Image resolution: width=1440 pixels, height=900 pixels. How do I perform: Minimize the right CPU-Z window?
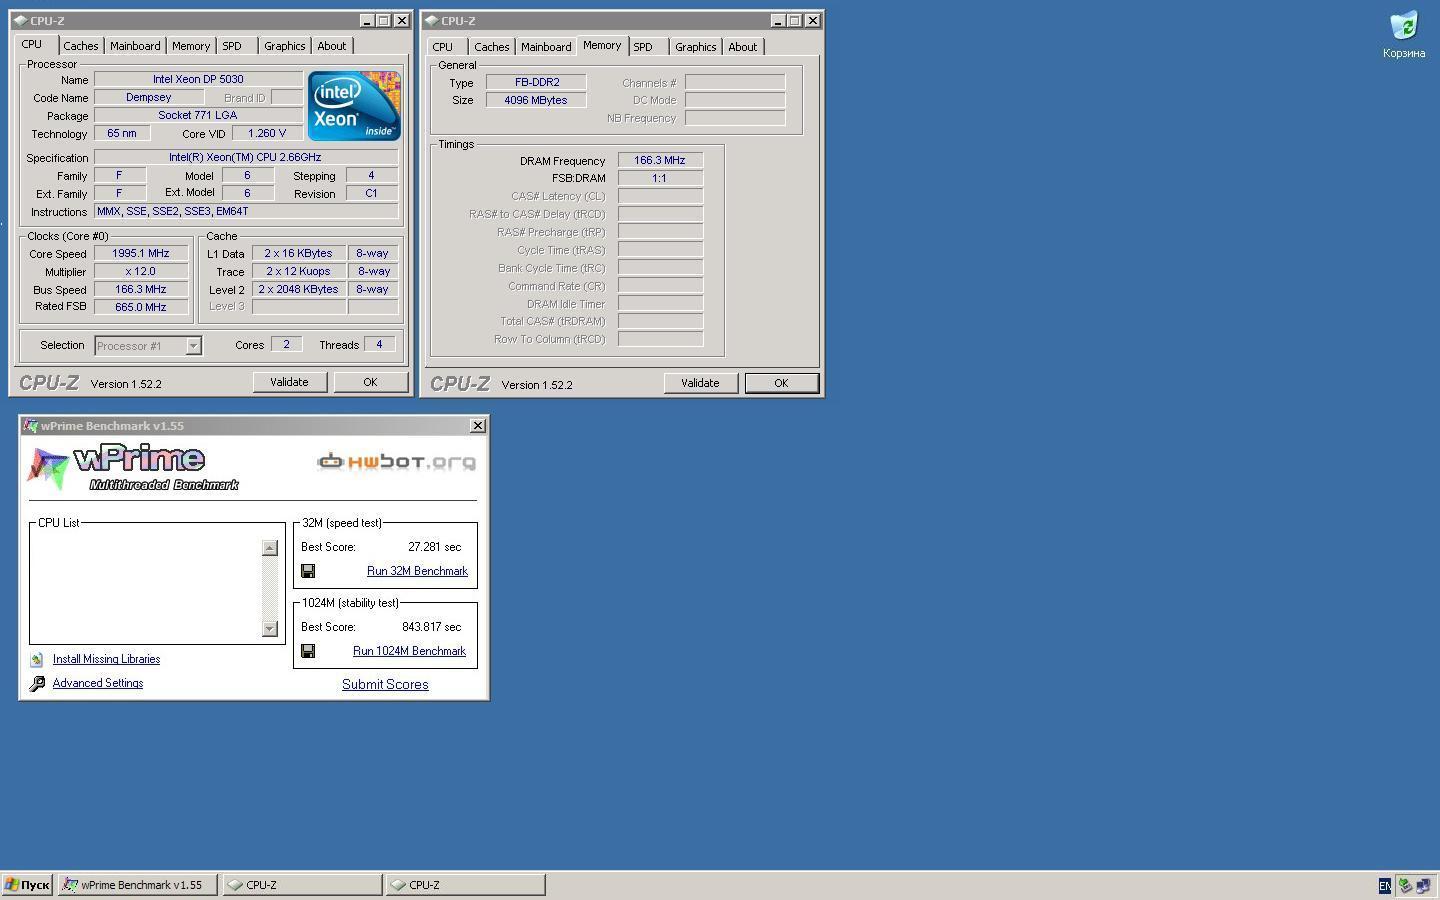pos(777,20)
